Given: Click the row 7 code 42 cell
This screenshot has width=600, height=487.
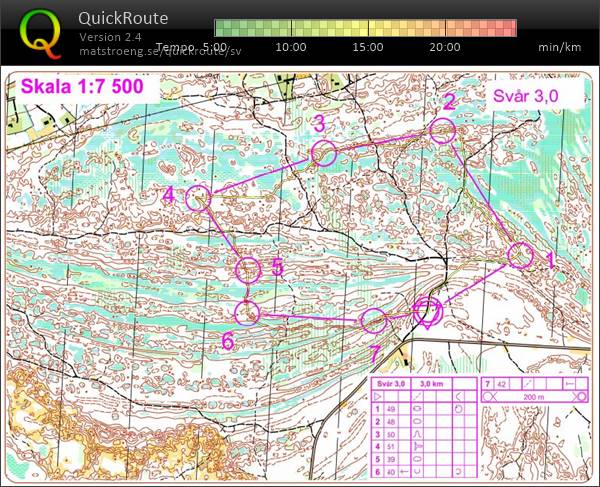Looking at the screenshot, I should (x=501, y=384).
